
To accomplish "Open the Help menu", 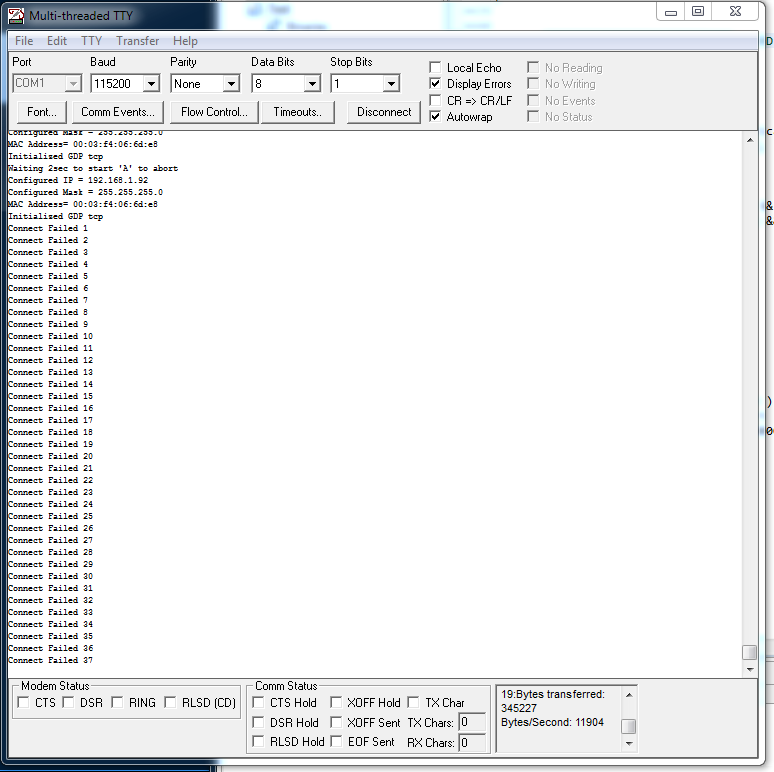I will point(185,41).
